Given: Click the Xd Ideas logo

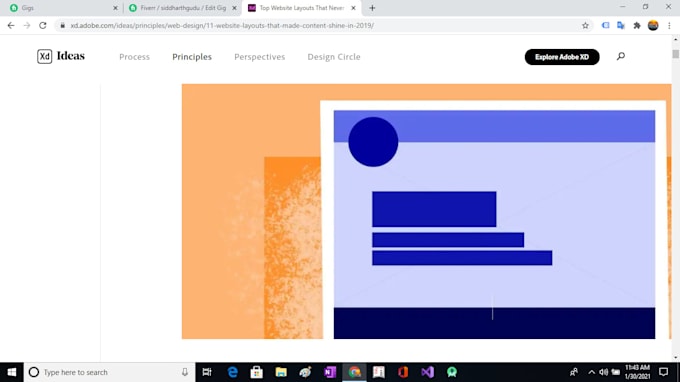Looking at the screenshot, I should point(61,56).
